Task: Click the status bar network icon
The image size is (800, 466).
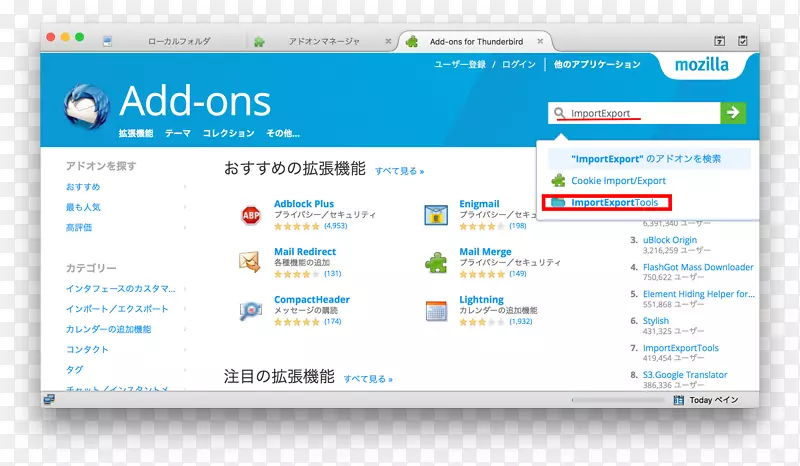Action: tap(49, 399)
